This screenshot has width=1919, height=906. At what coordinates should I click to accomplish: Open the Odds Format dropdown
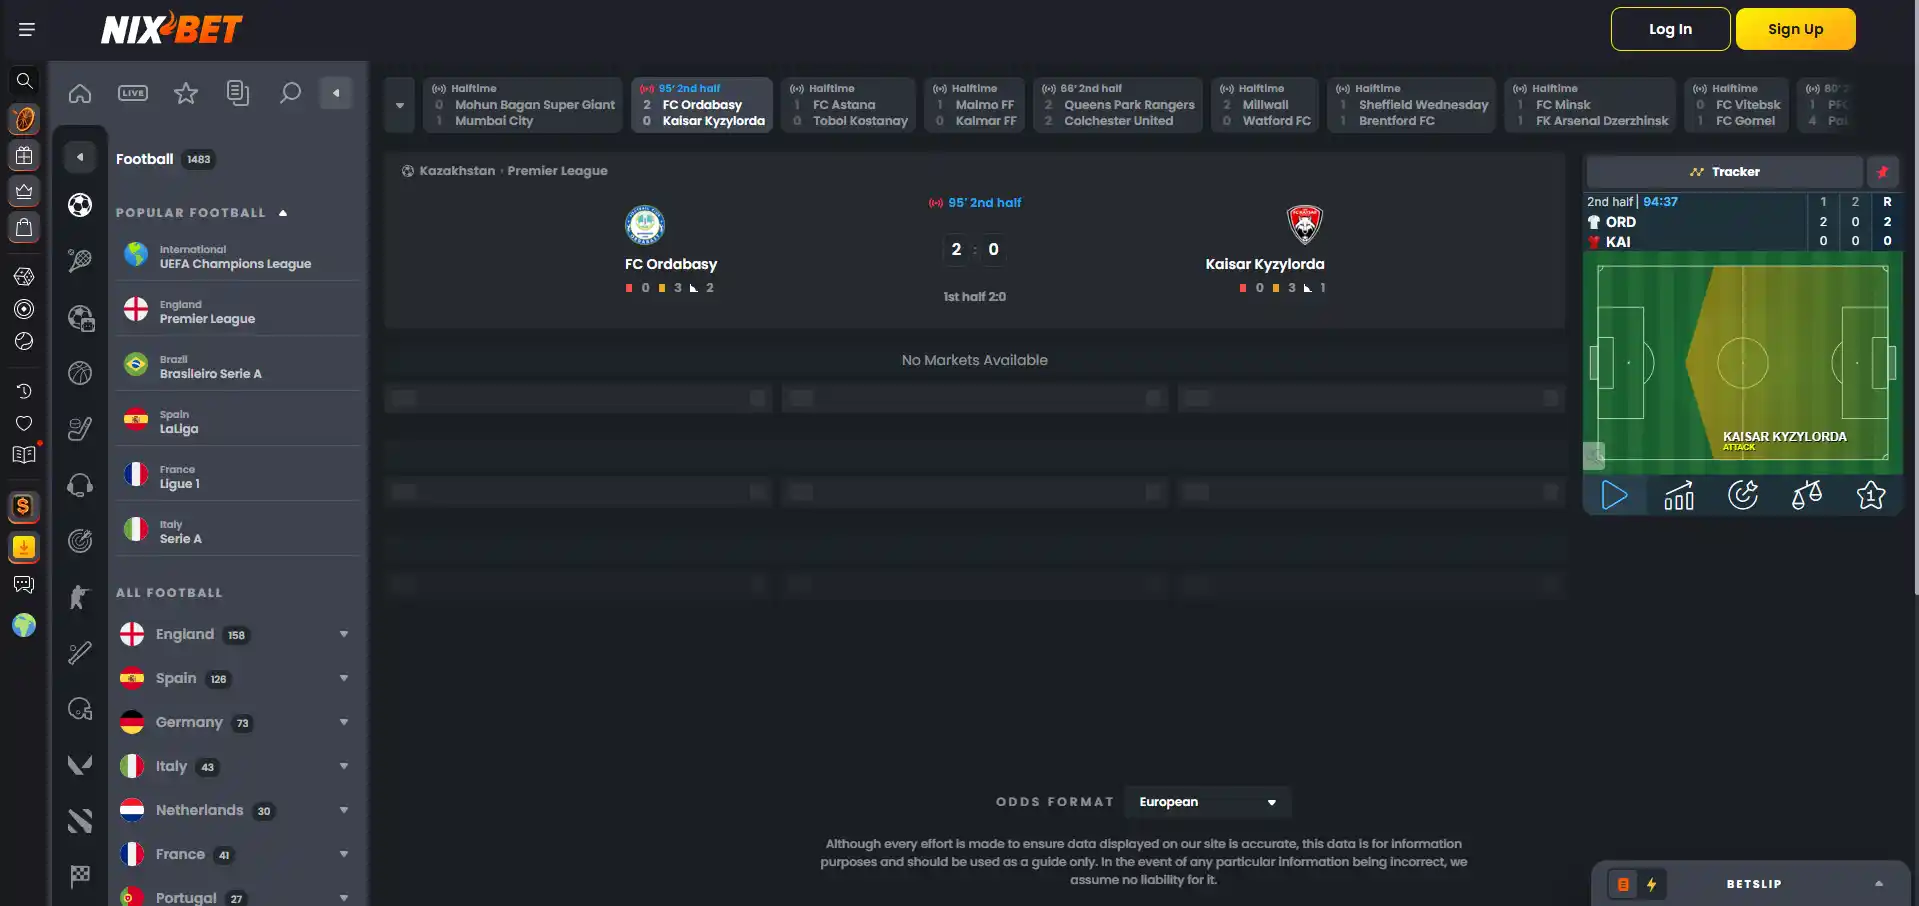[x=1207, y=802]
